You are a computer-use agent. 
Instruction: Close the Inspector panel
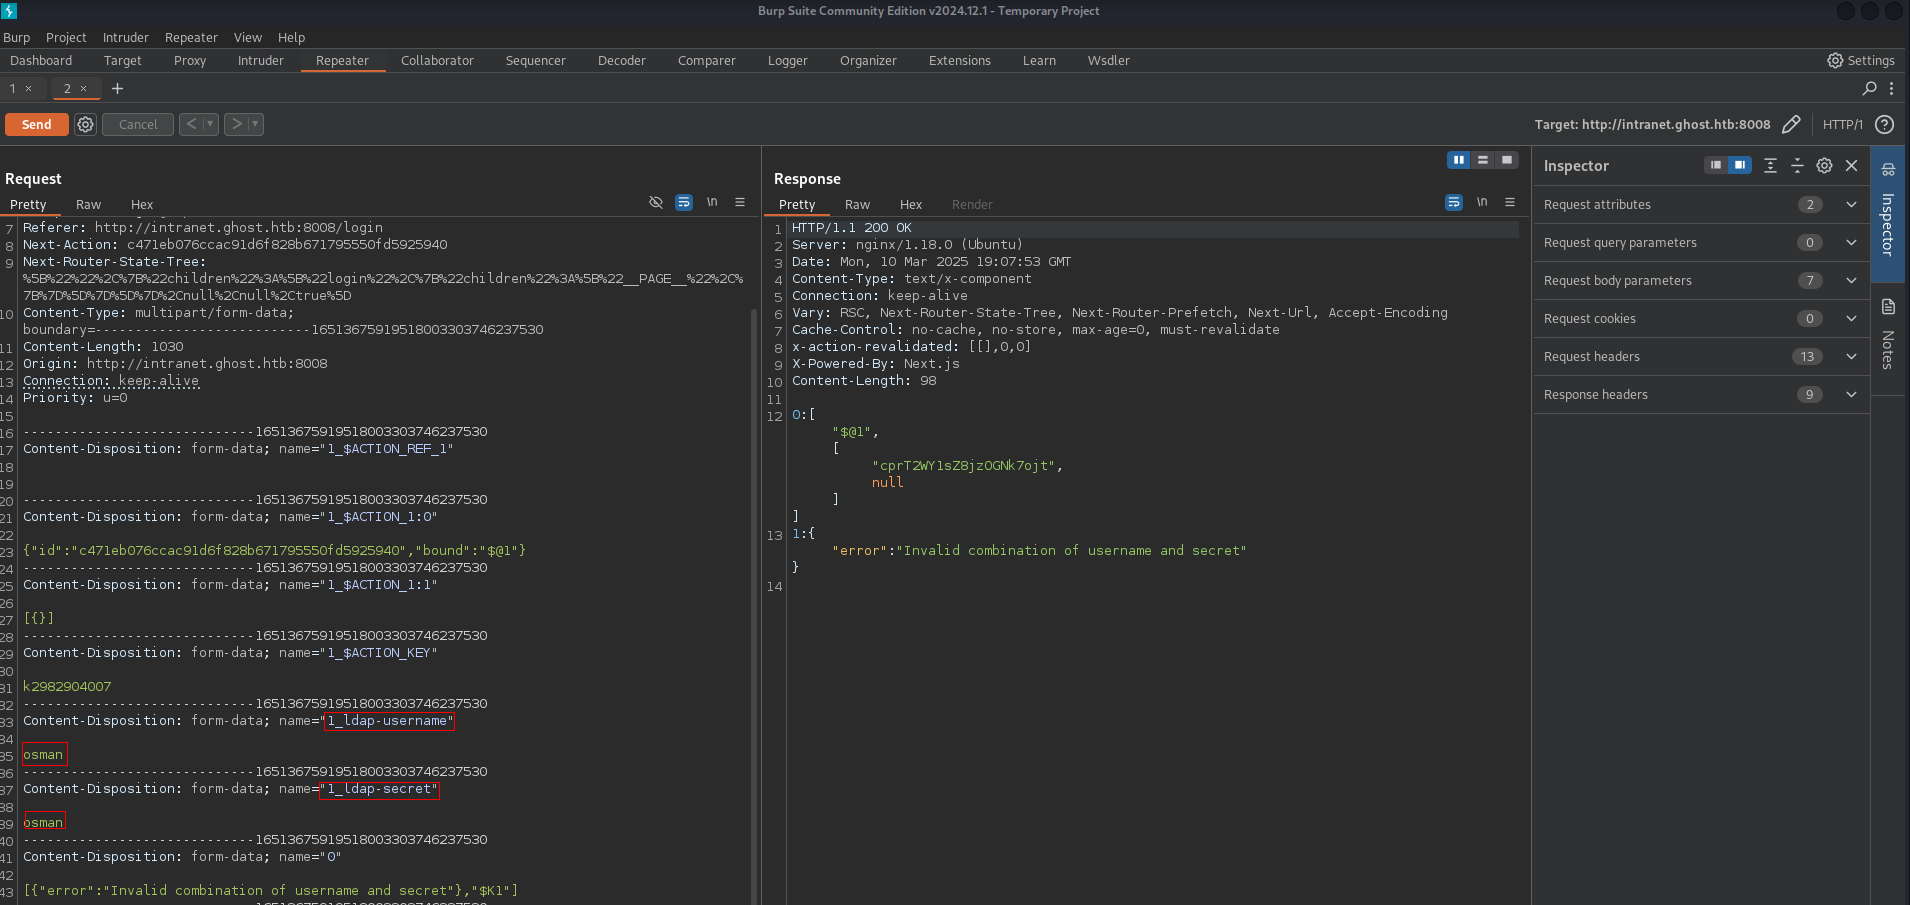point(1851,166)
